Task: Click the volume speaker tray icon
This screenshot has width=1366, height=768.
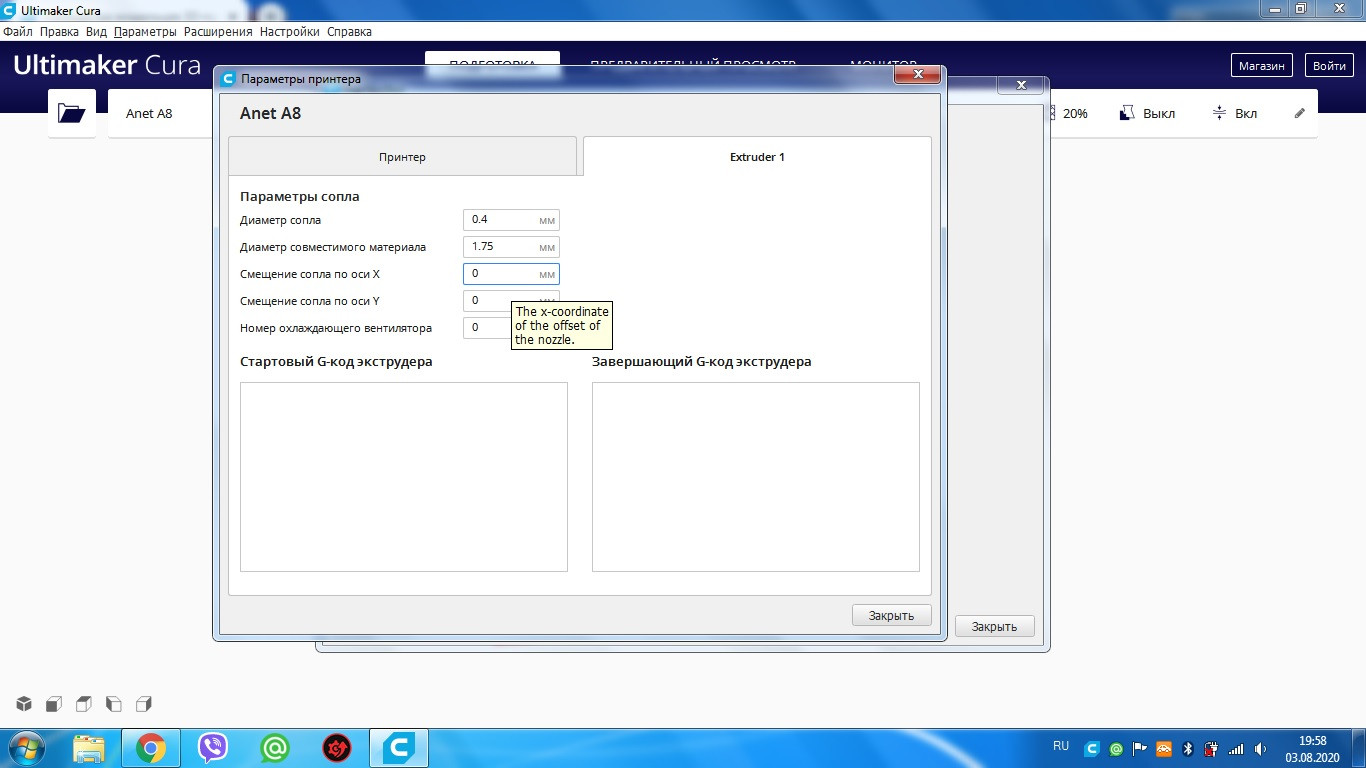Action: click(x=1261, y=748)
